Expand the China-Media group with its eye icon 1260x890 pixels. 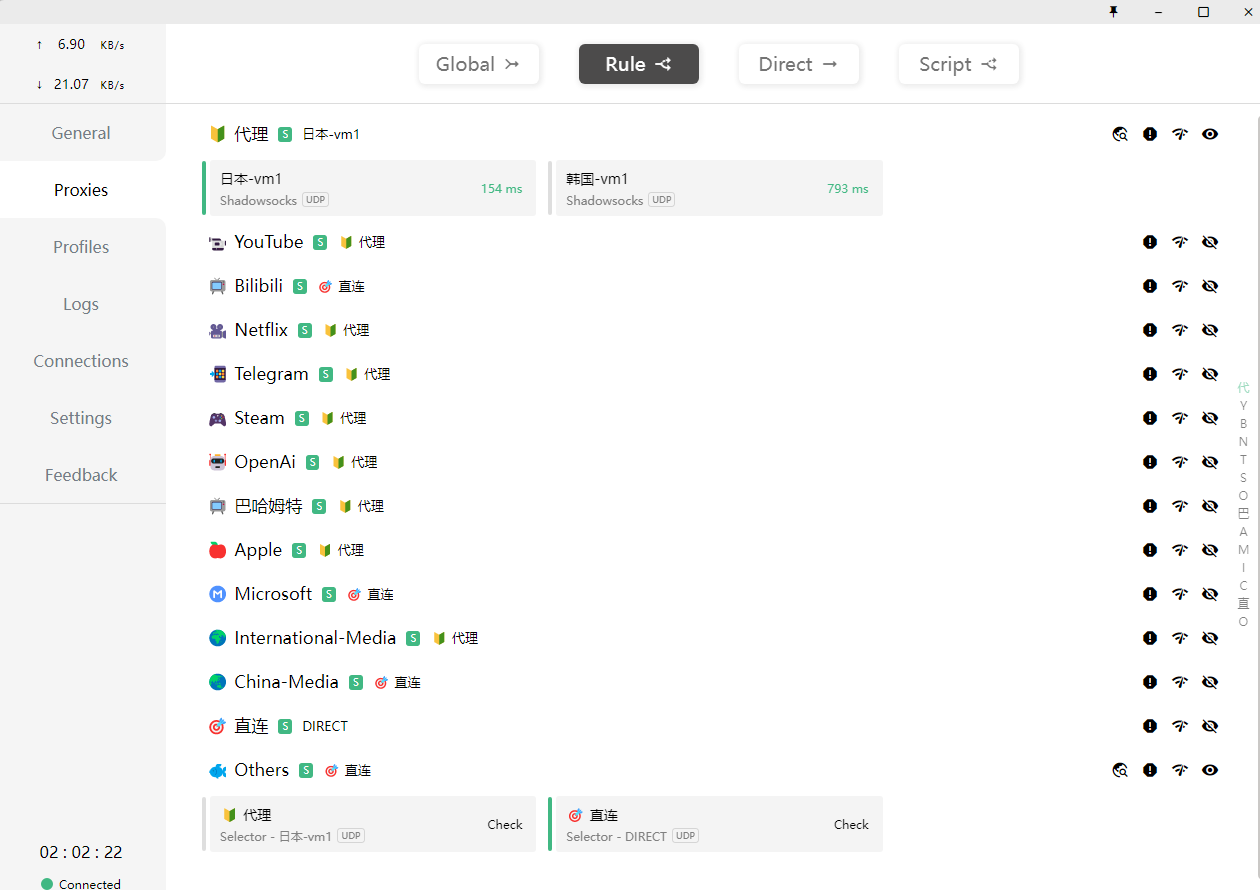pos(1210,682)
